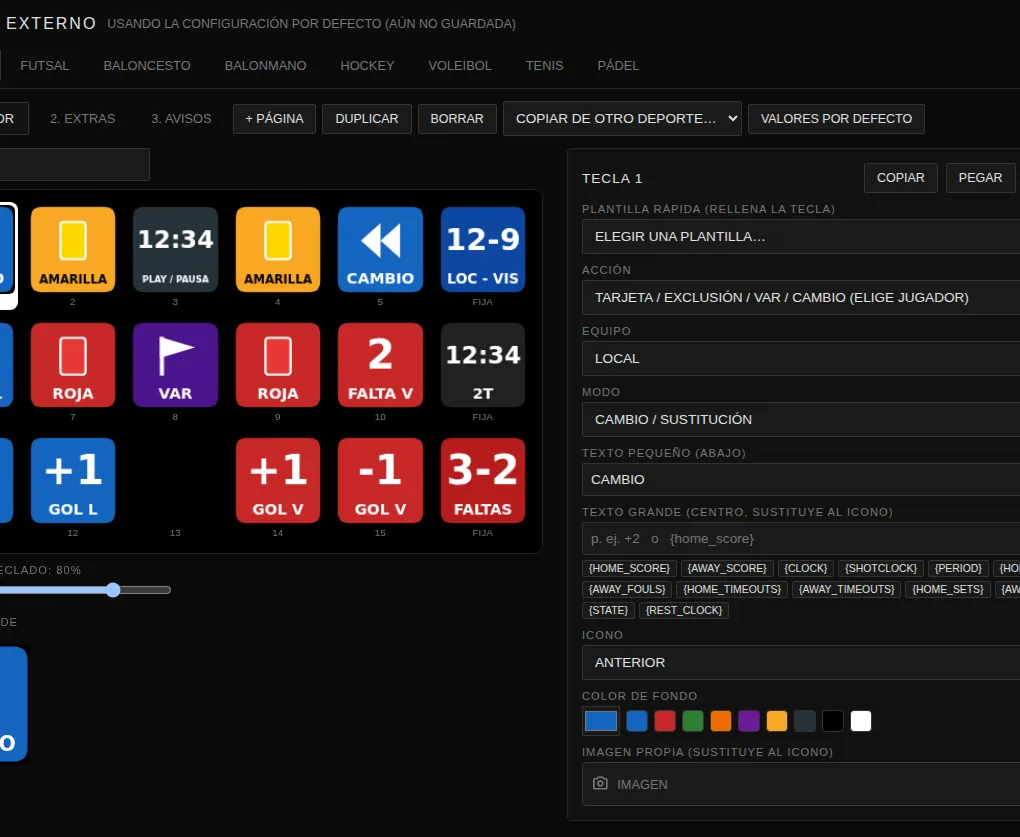Pick the red background color swatch

click(x=665, y=721)
